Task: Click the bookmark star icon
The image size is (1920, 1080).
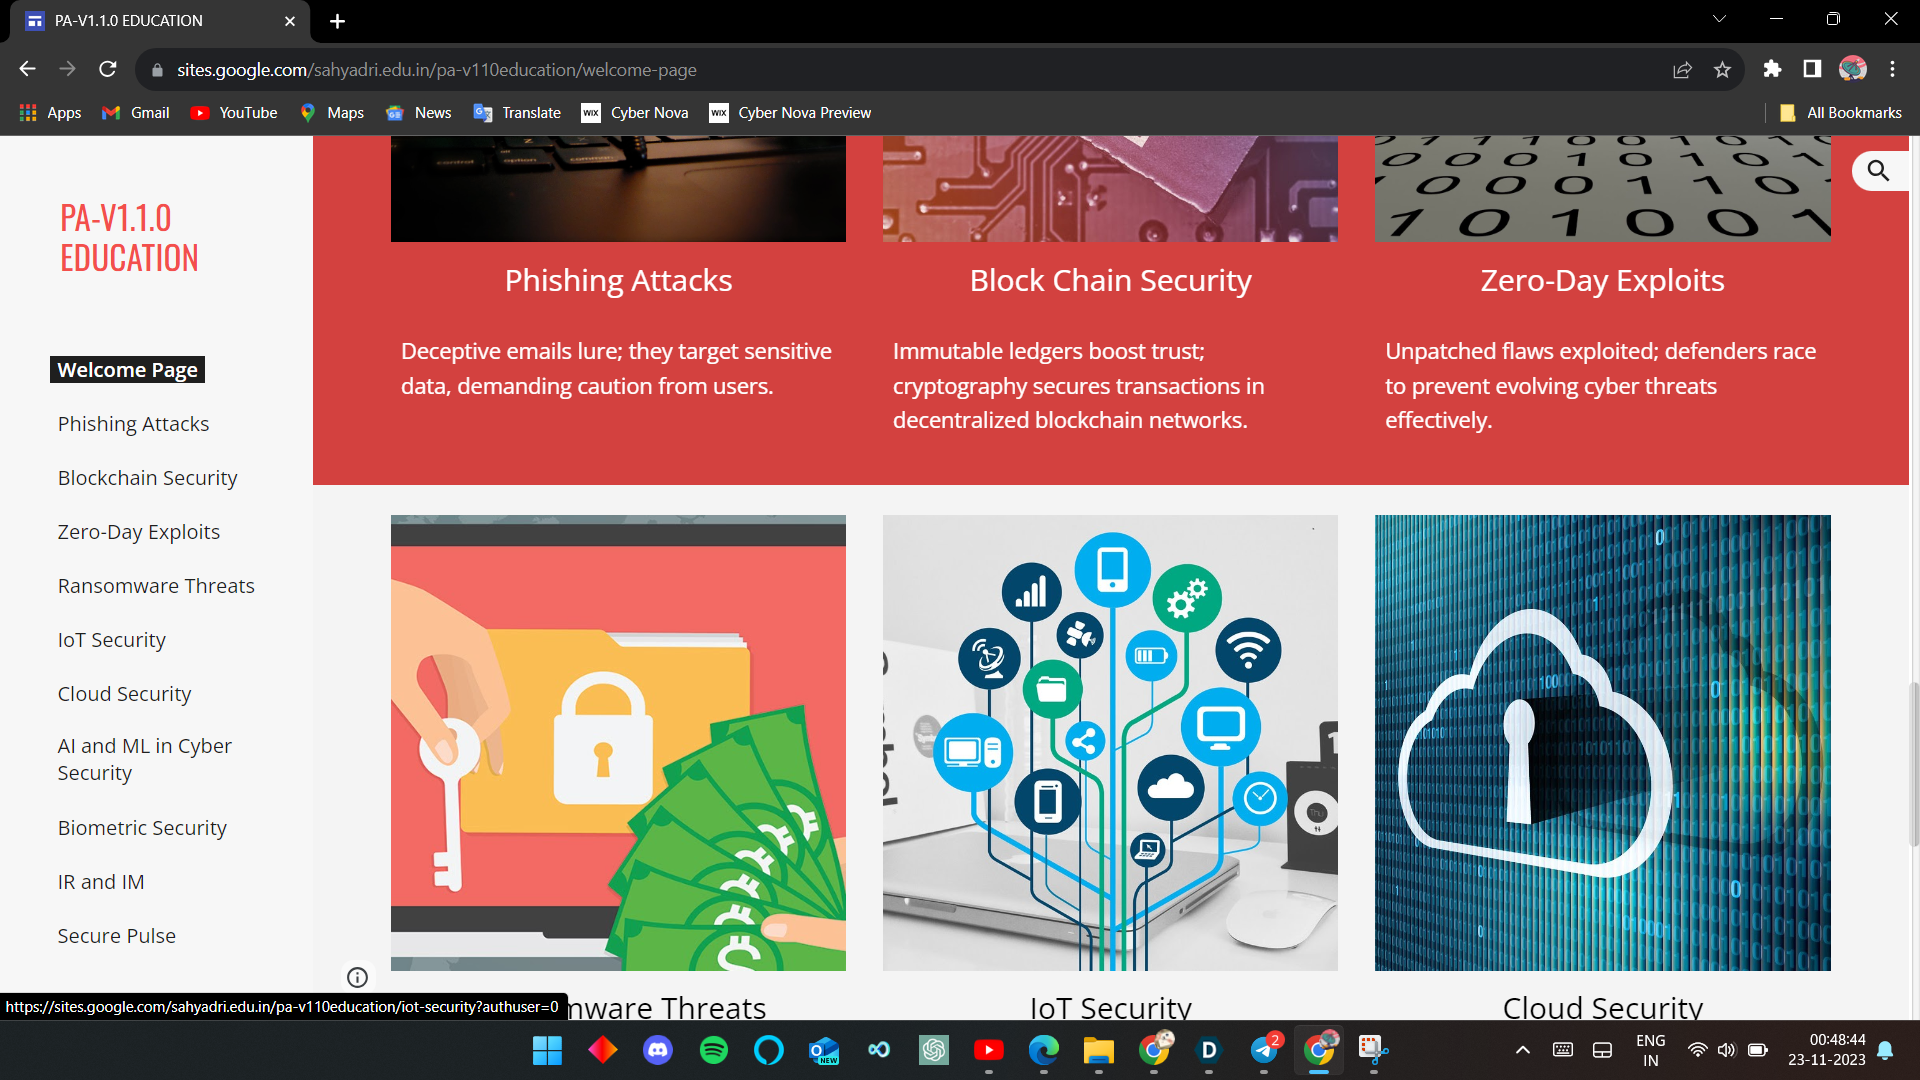Action: [x=1722, y=70]
